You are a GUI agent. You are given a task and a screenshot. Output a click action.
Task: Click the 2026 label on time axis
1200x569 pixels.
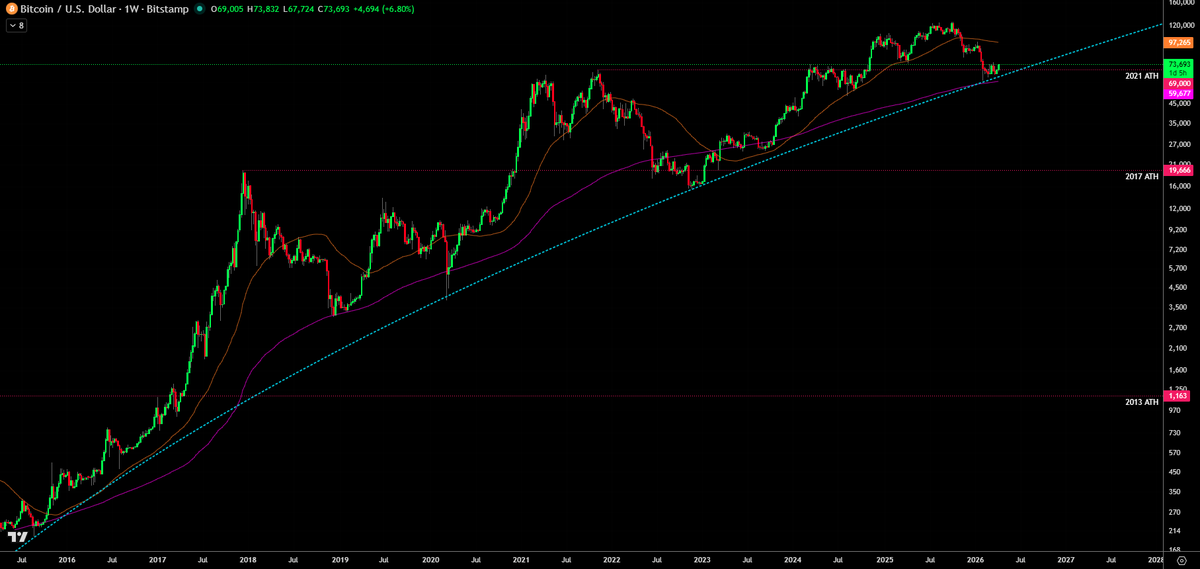[976, 561]
